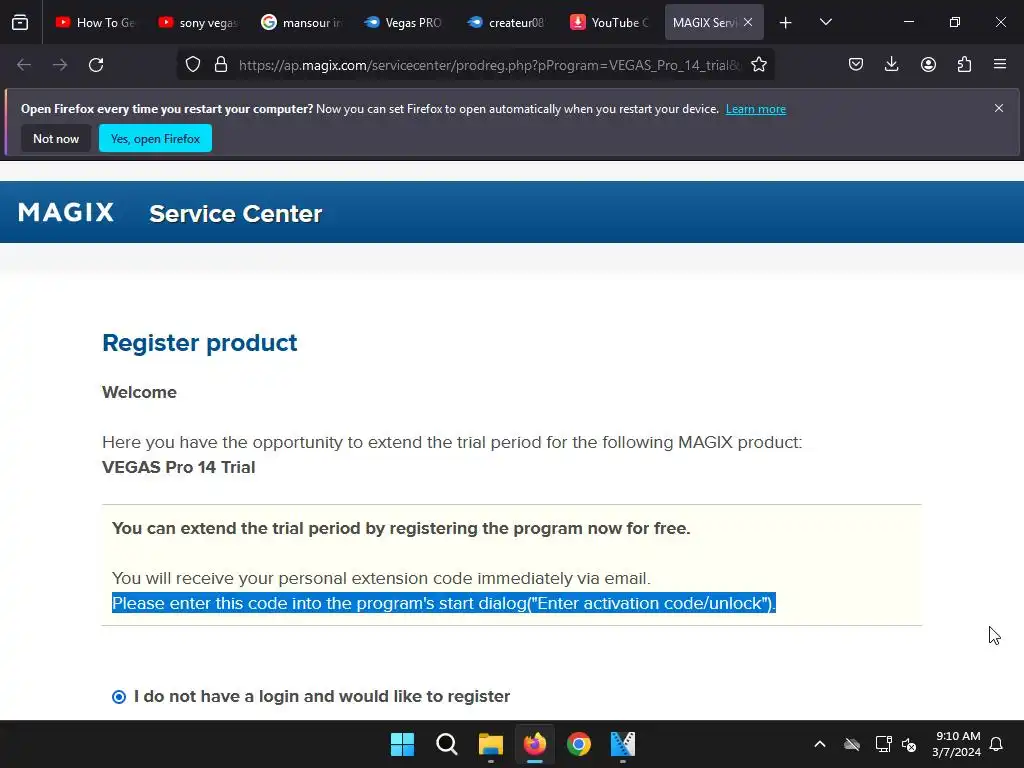Open OneDrive cloud tray icon
This screenshot has width=1024, height=768.
(852, 744)
